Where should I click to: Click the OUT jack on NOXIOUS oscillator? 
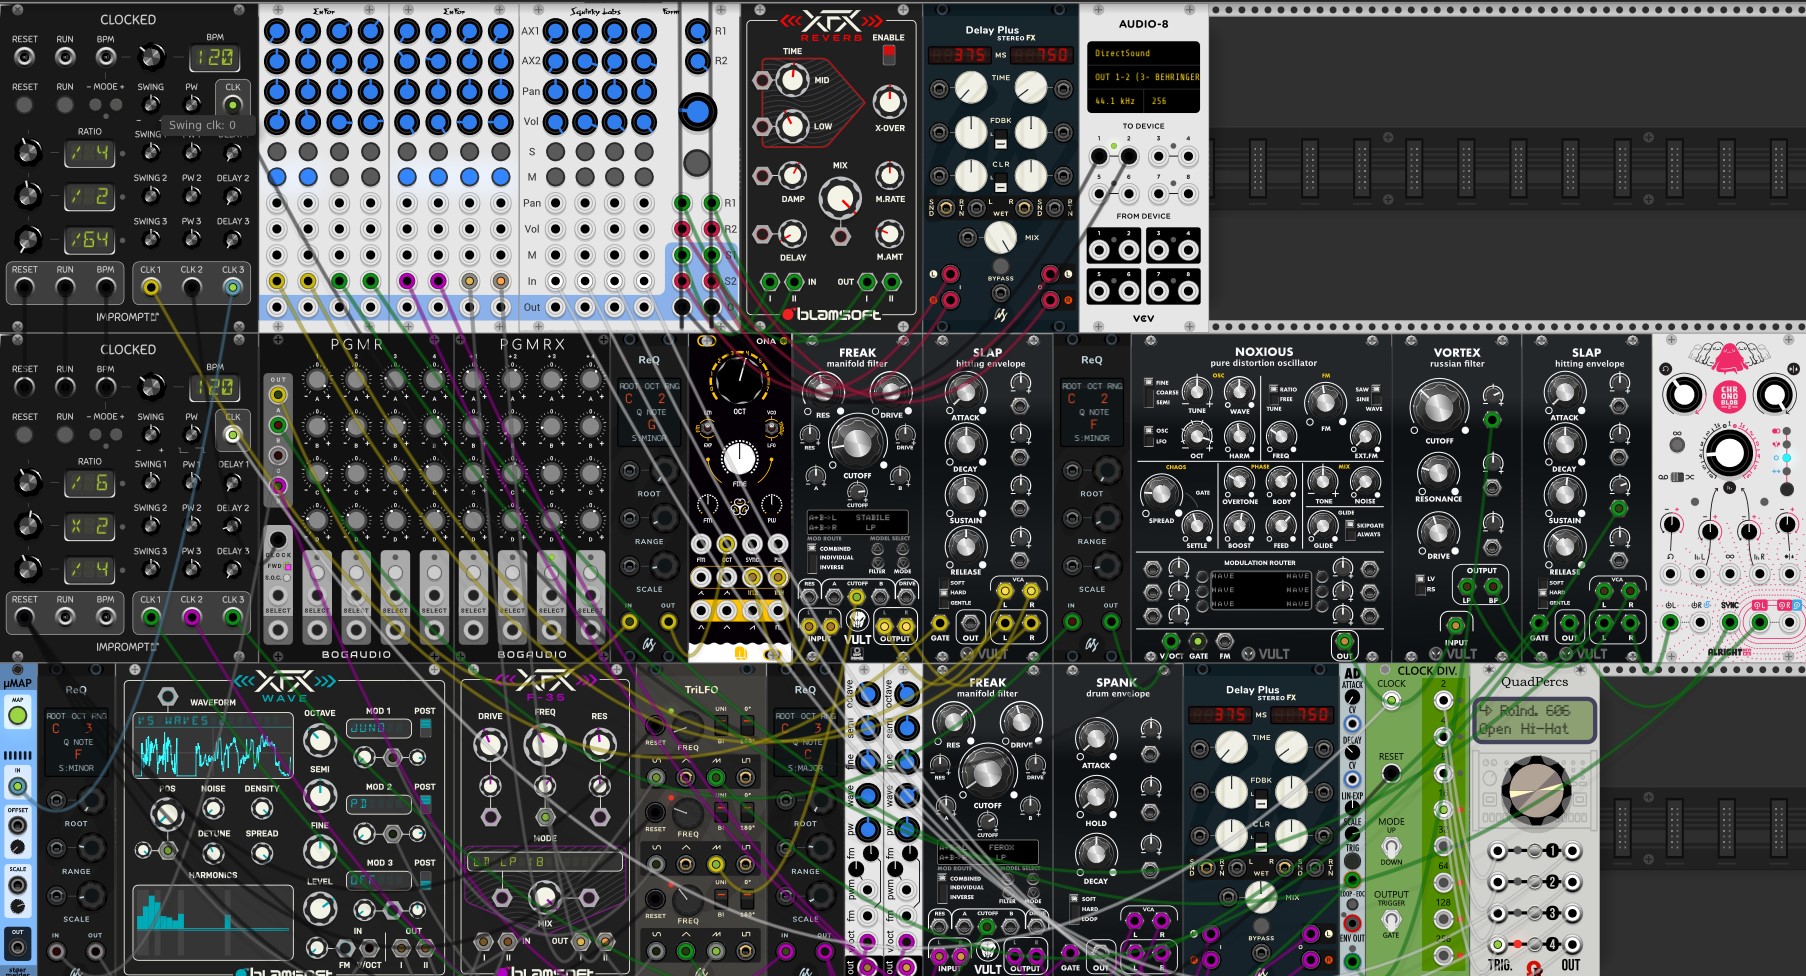point(1343,641)
